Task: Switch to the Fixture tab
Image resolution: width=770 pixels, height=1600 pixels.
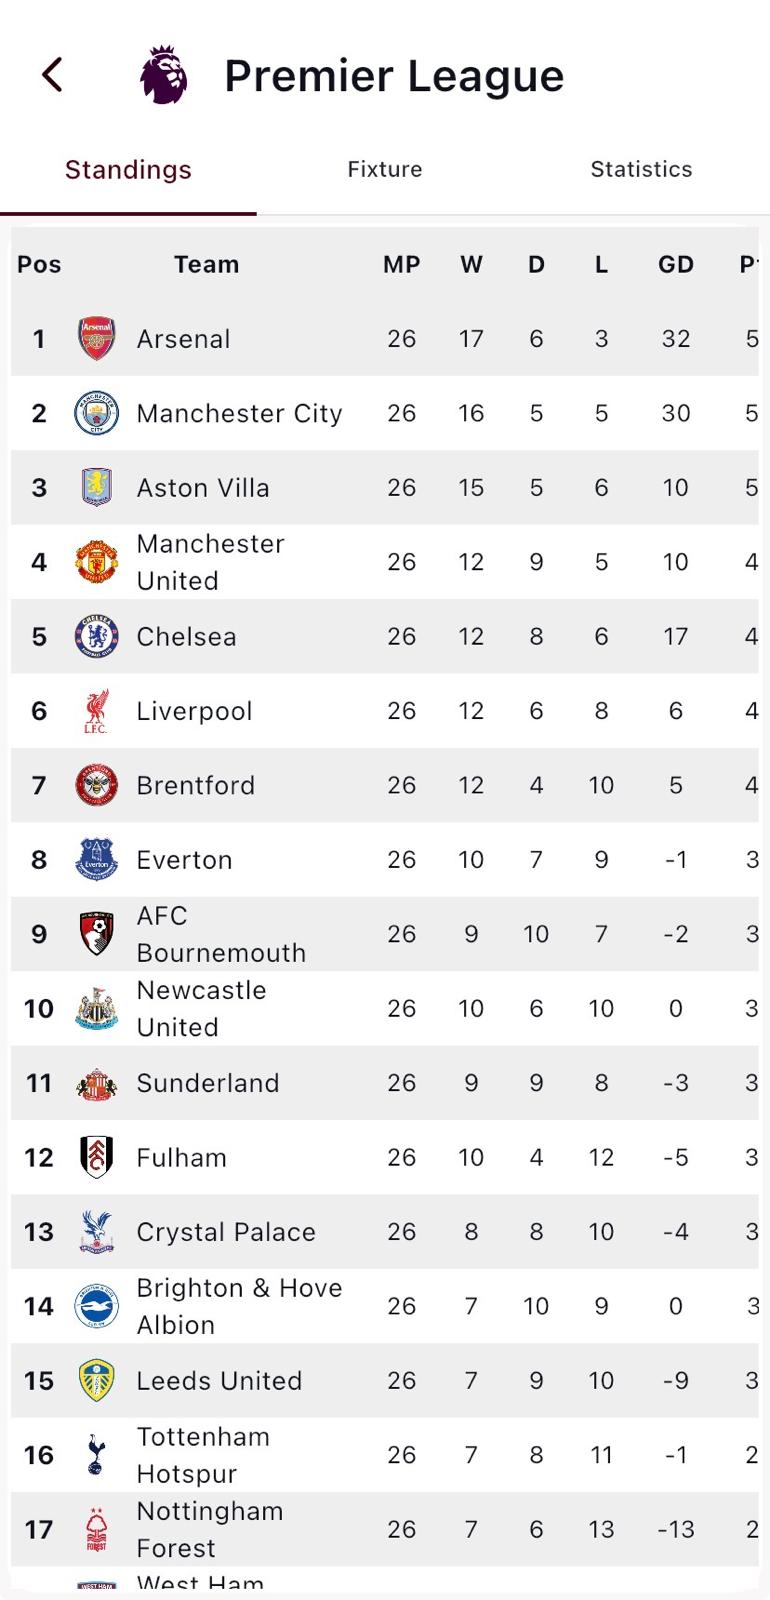Action: coord(385,169)
